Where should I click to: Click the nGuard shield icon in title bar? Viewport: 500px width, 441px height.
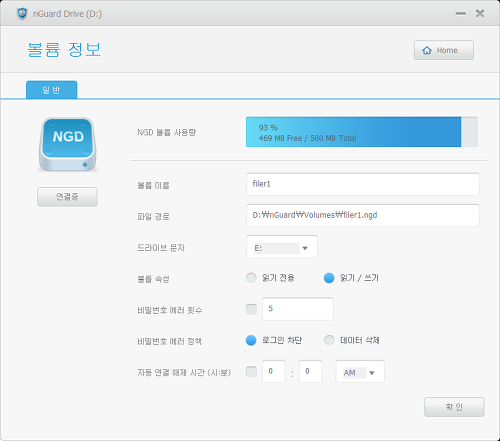(x=22, y=14)
